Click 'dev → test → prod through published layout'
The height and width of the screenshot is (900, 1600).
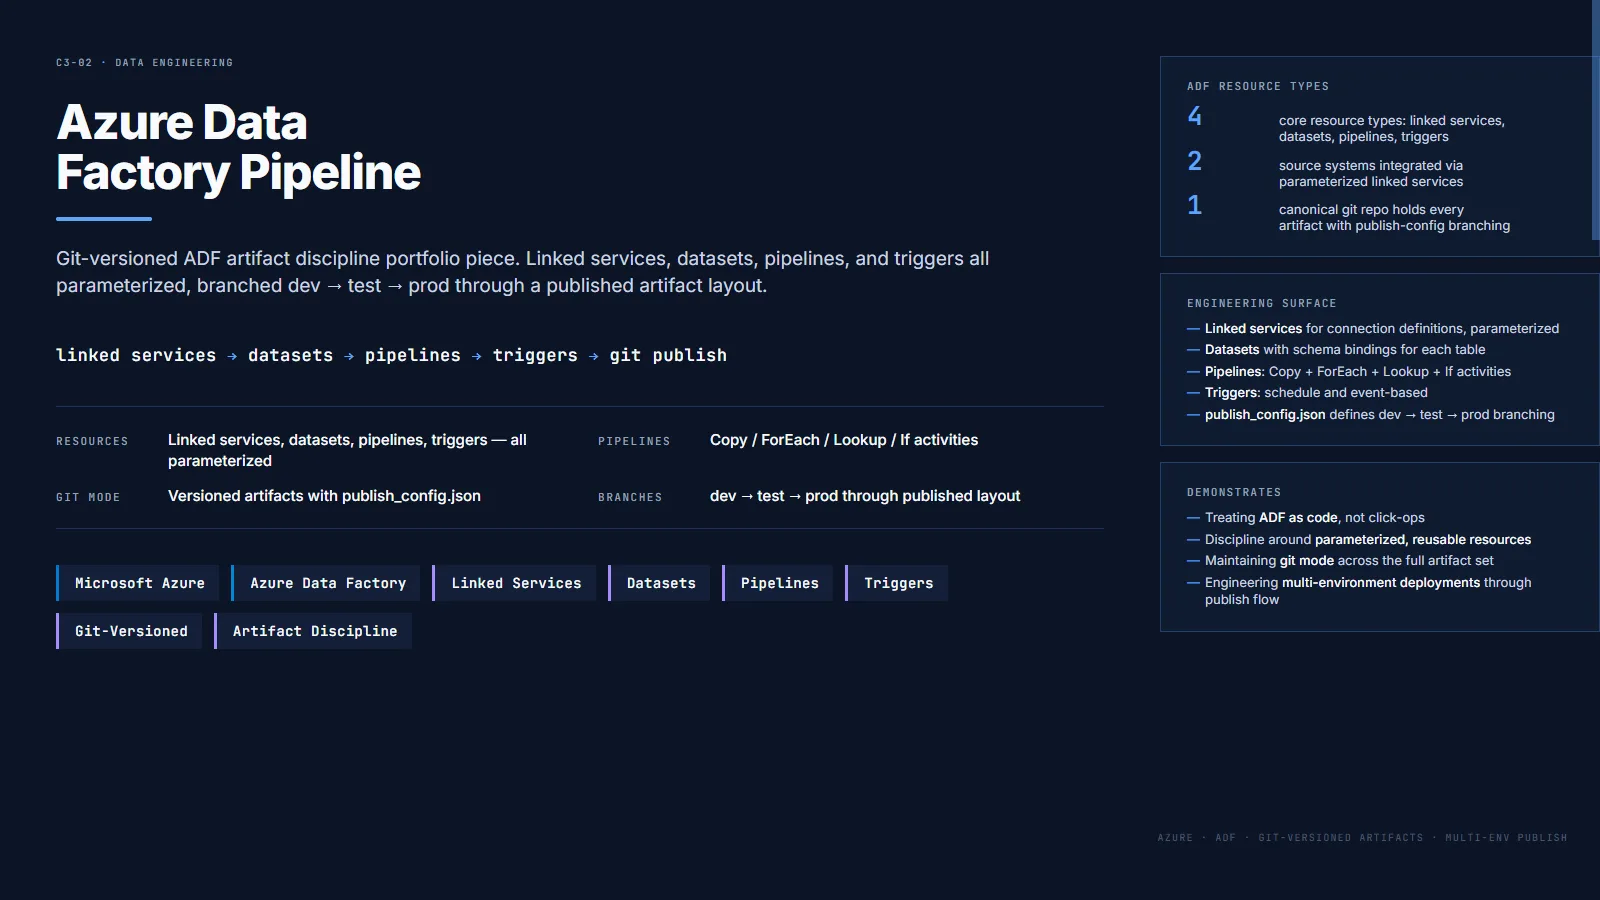point(865,496)
